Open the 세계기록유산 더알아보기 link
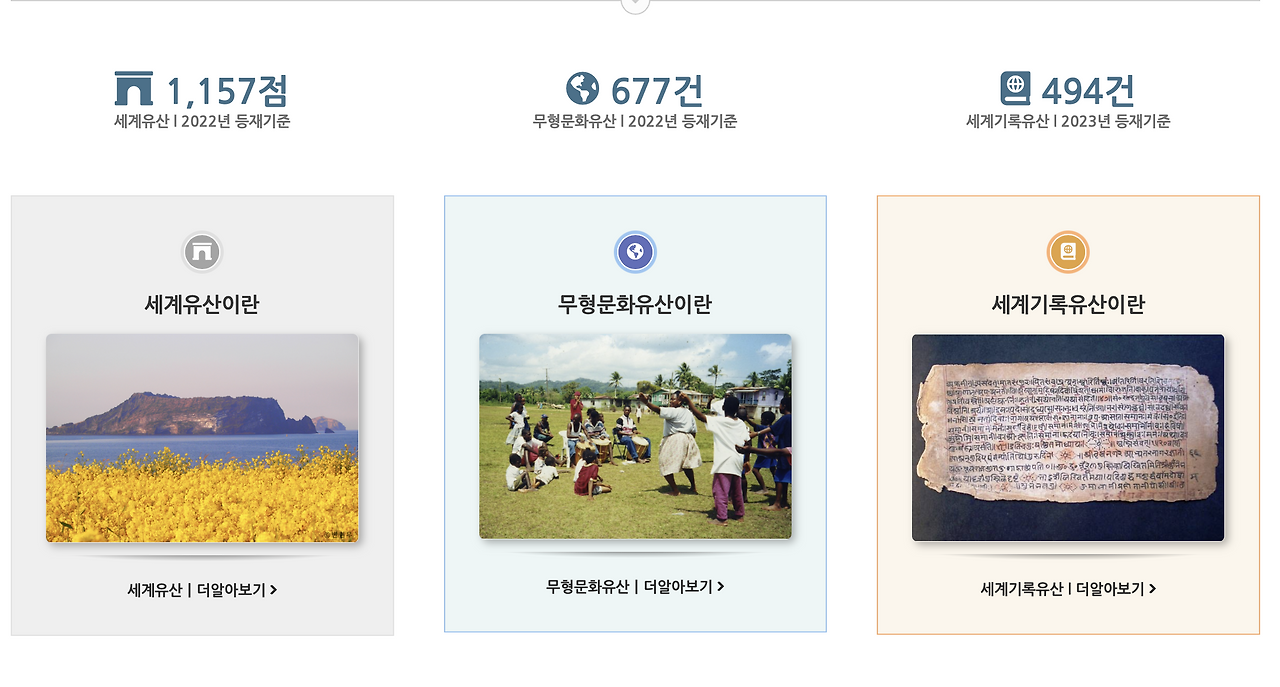This screenshot has height=687, width=1280. coord(1068,589)
